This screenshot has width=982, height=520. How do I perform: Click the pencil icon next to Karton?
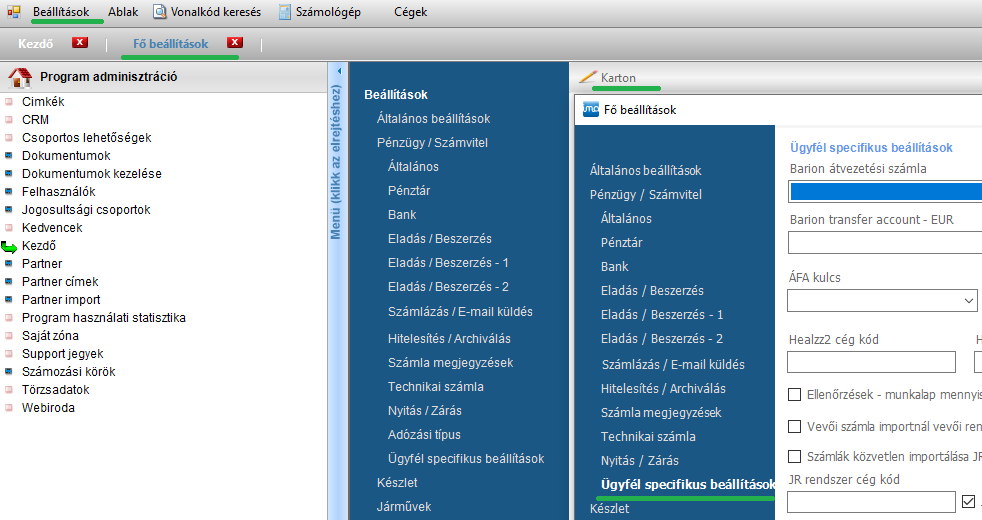[x=587, y=77]
